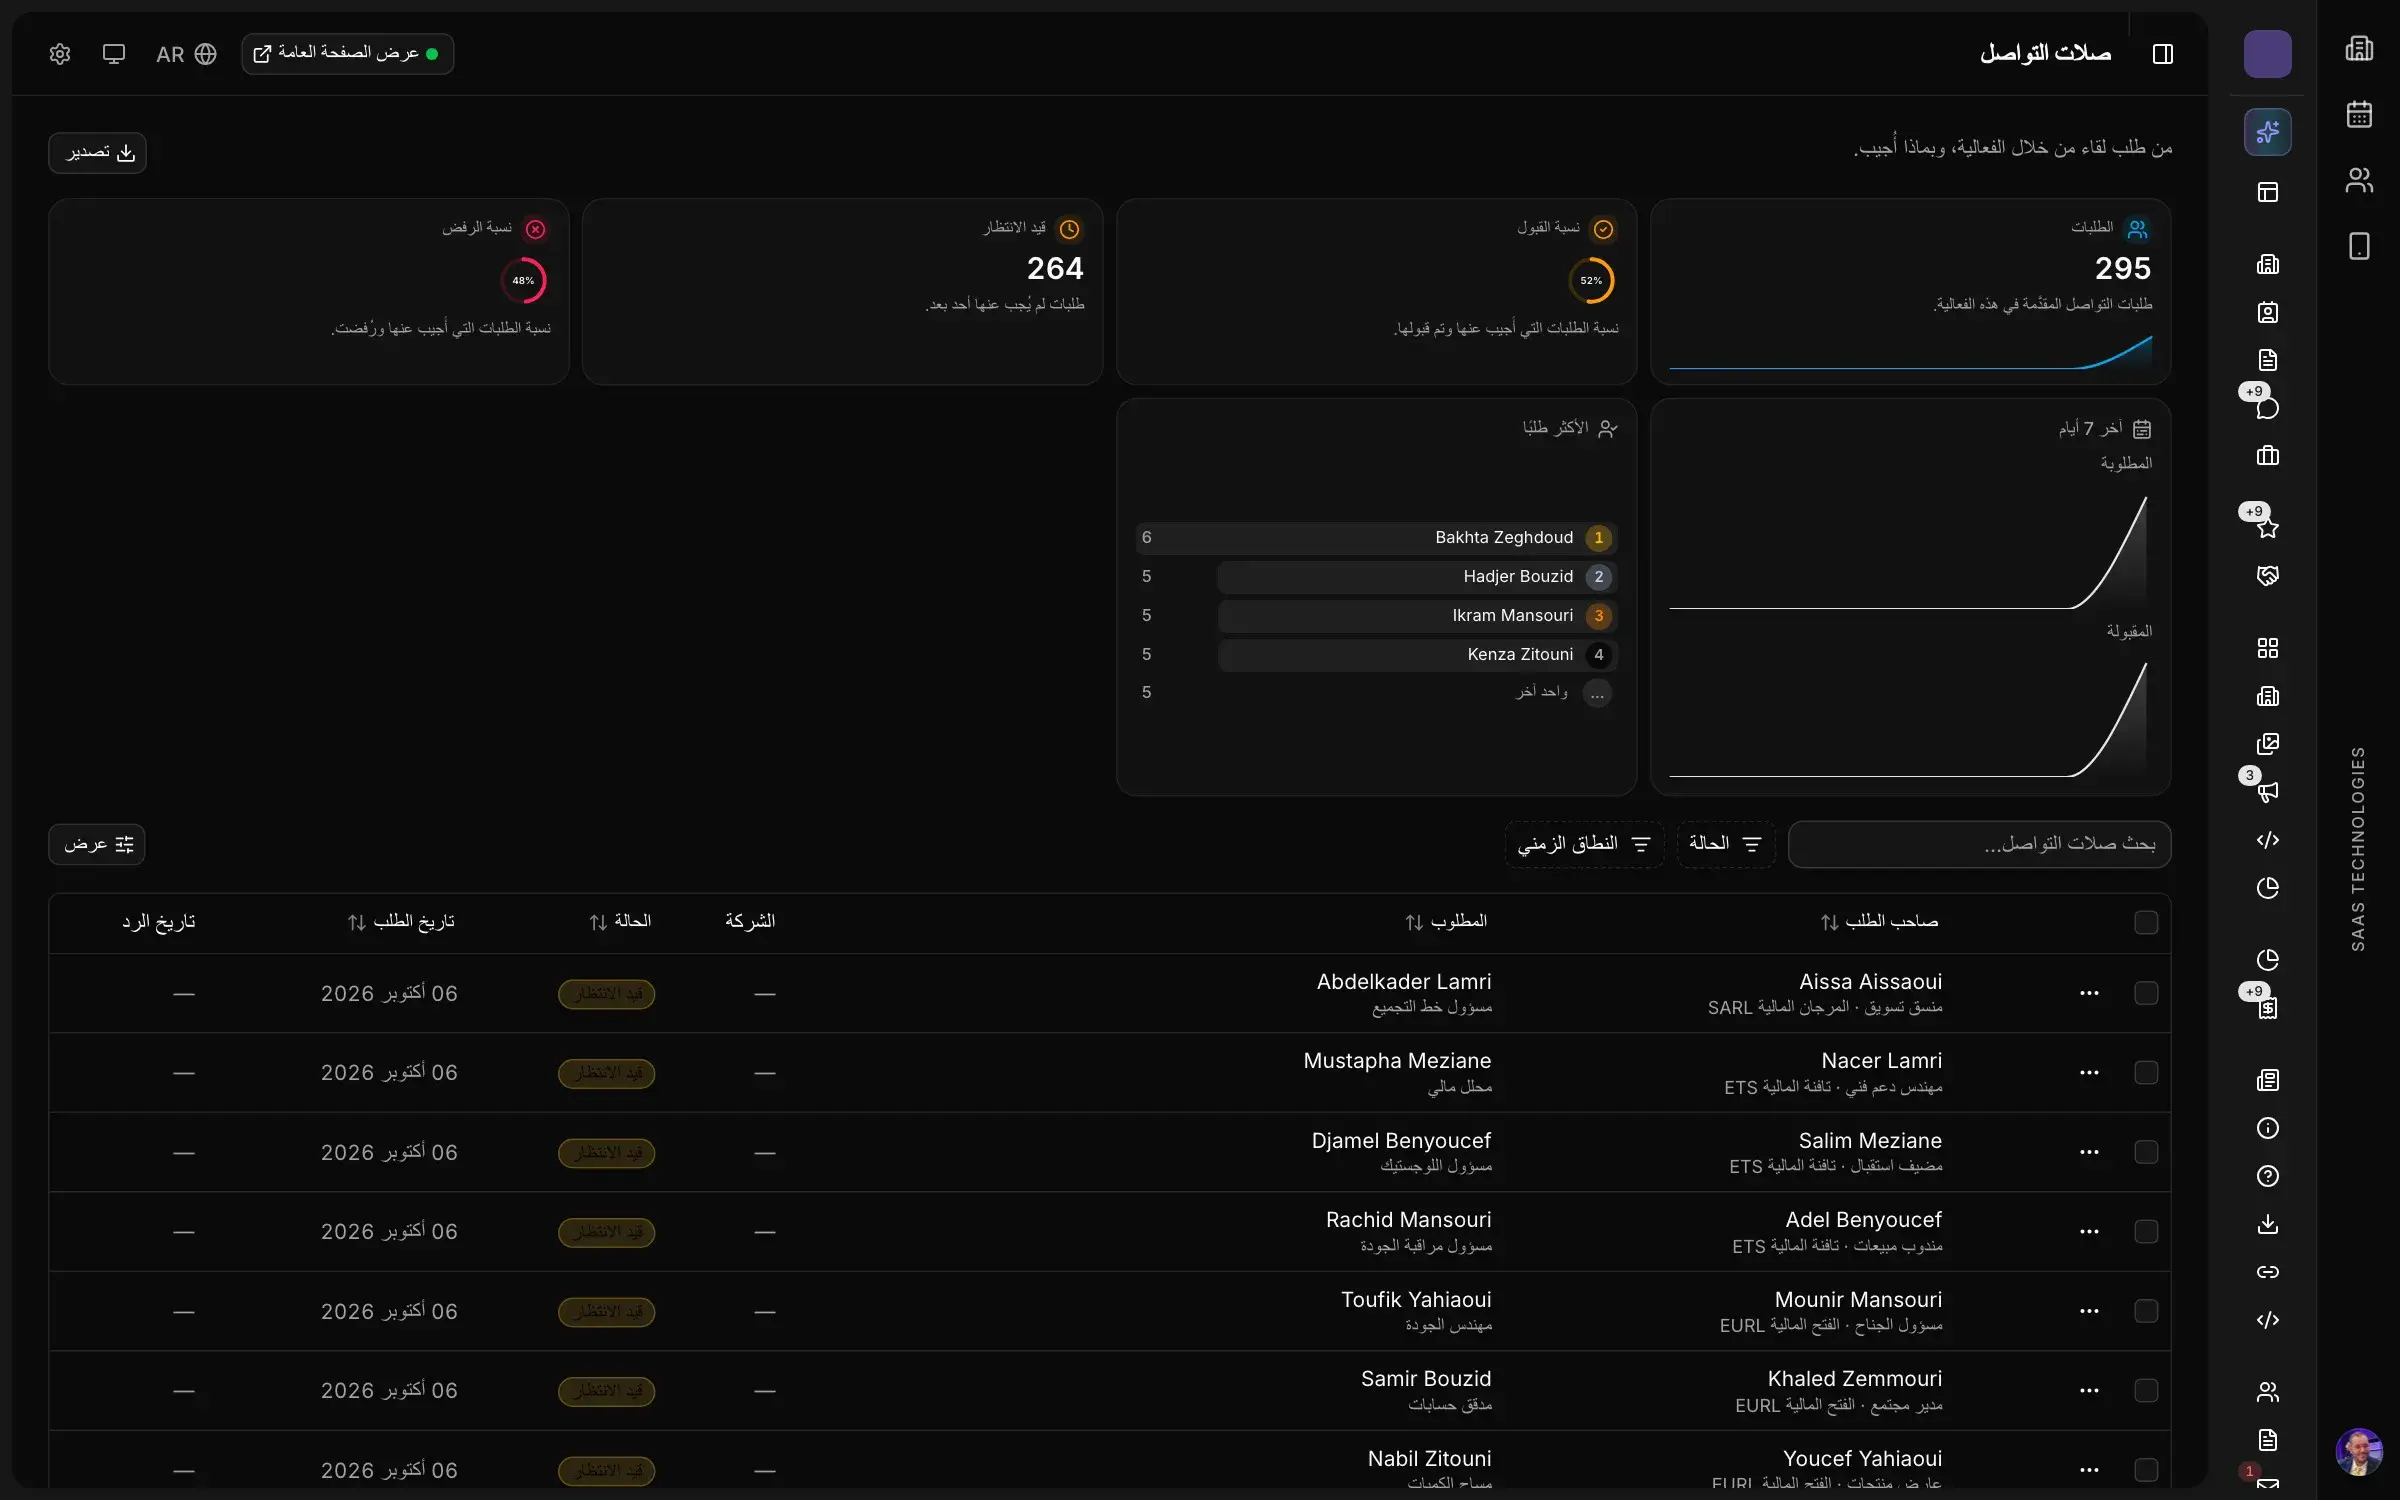Image resolution: width=2400 pixels, height=1500 pixels.
Task: Open the megaphone announcements icon with badge 3
Action: pos(2268,792)
